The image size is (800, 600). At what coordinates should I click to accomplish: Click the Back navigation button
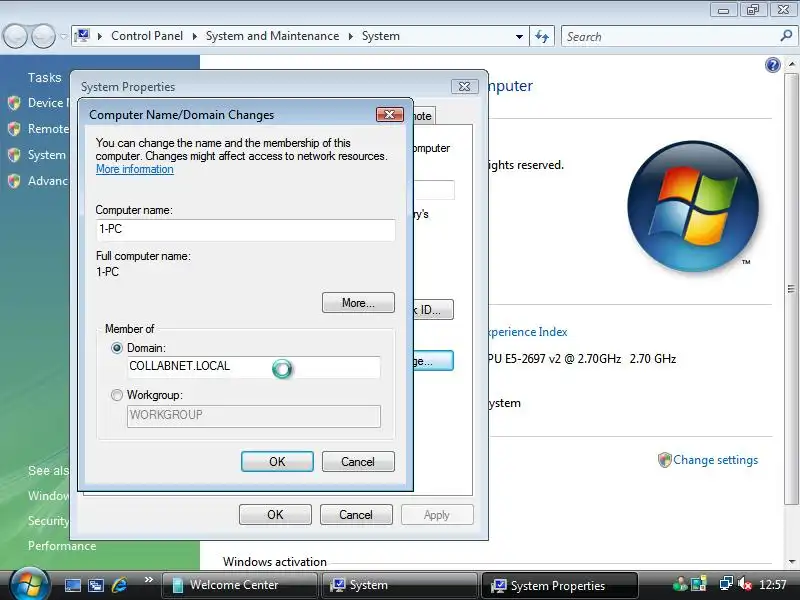click(x=15, y=36)
